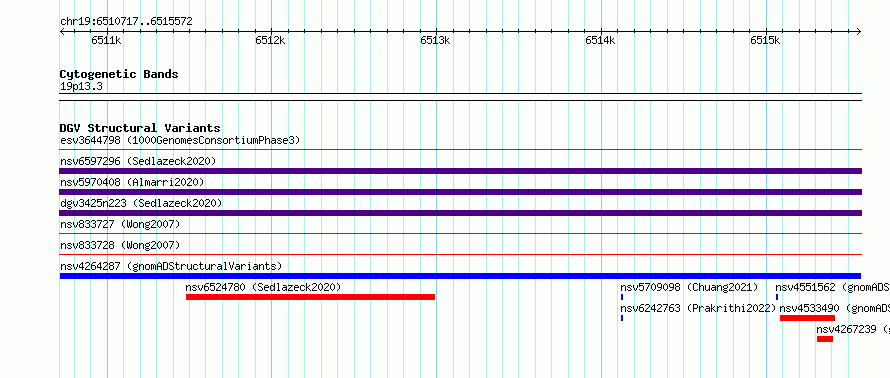Open variant nsv5709098 (Chuang2021)
The image size is (890, 378).
tap(689, 287)
